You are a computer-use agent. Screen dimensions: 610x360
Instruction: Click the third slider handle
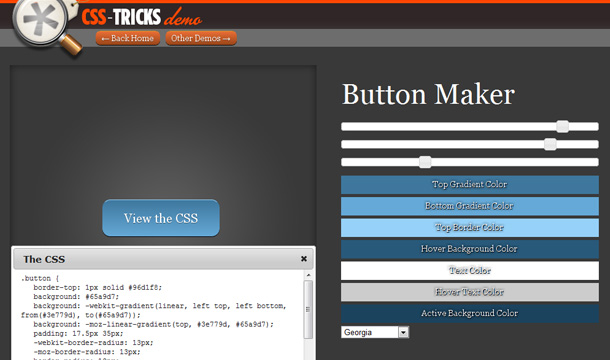(425, 162)
